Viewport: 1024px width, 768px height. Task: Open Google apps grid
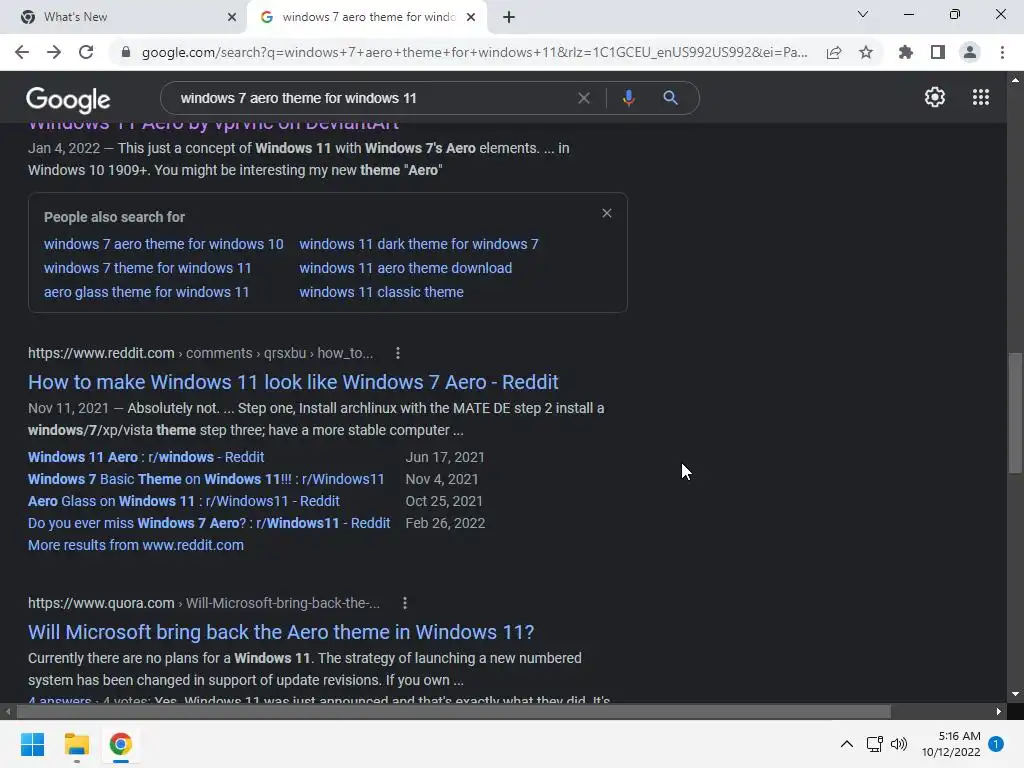(x=981, y=97)
